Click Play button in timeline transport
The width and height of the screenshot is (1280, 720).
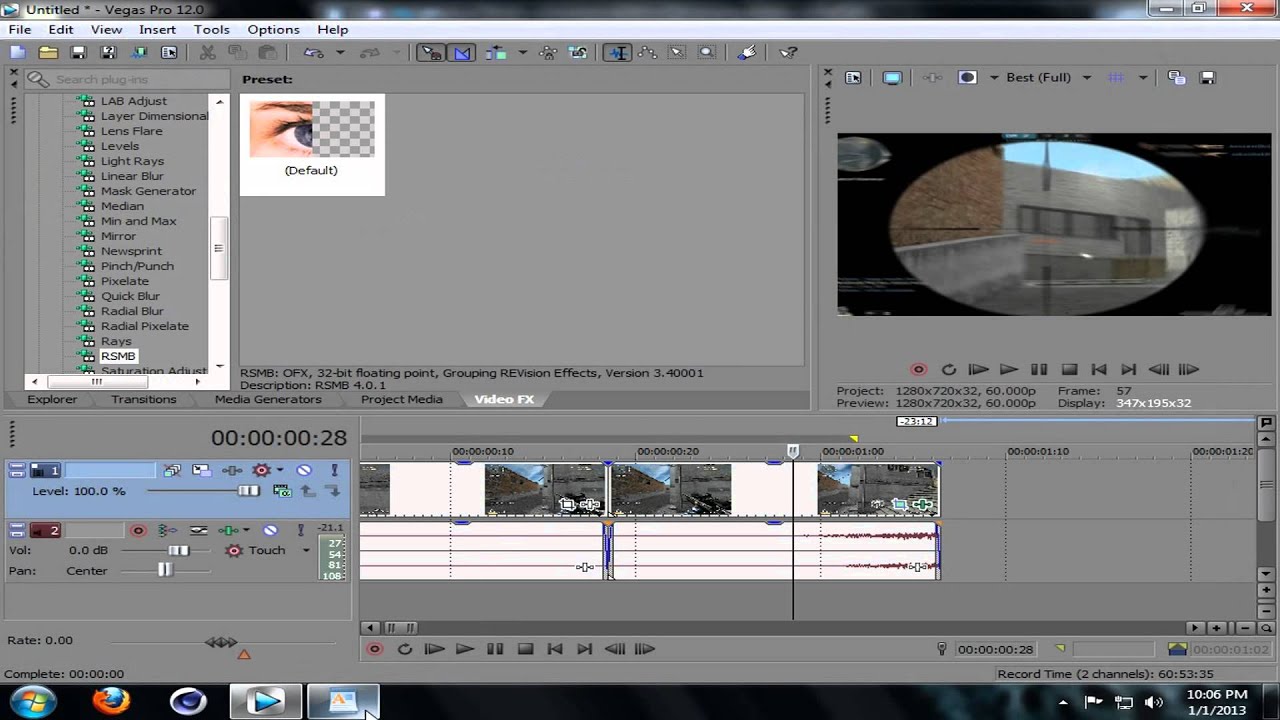point(464,649)
